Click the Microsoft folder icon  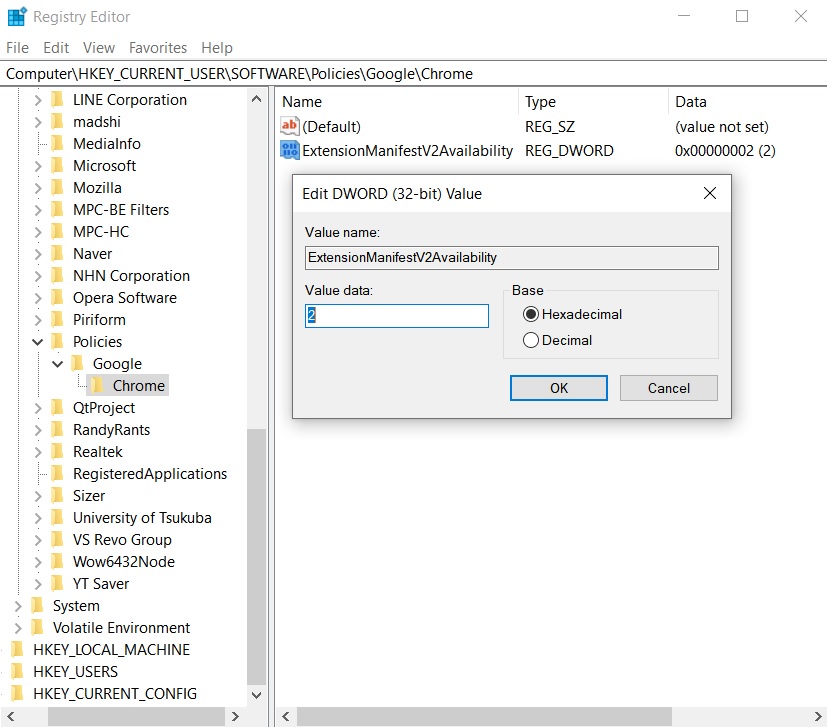[57, 166]
